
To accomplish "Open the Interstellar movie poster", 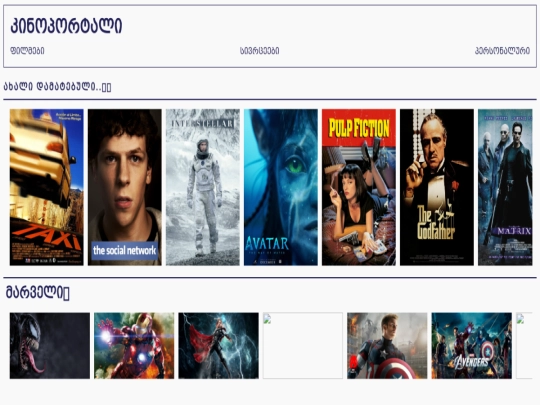I will click(203, 187).
